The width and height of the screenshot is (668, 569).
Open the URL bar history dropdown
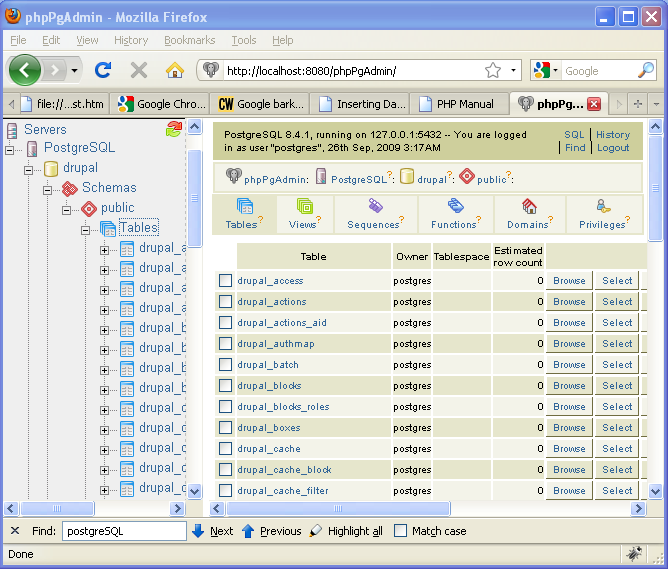click(513, 70)
